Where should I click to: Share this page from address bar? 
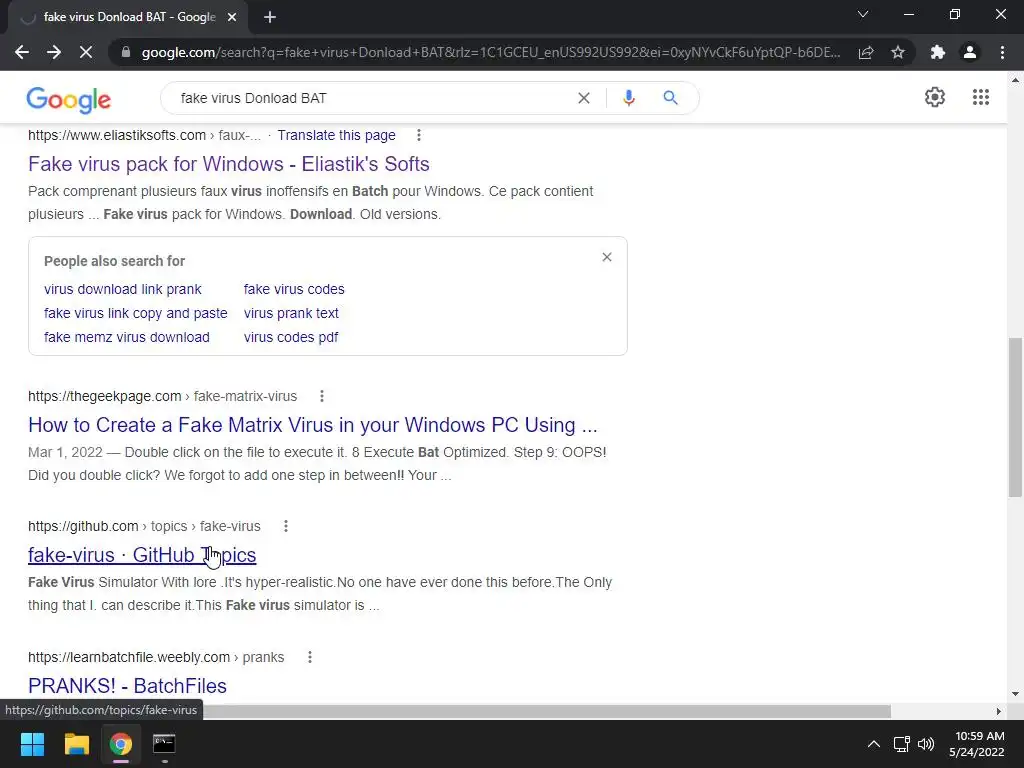click(866, 52)
